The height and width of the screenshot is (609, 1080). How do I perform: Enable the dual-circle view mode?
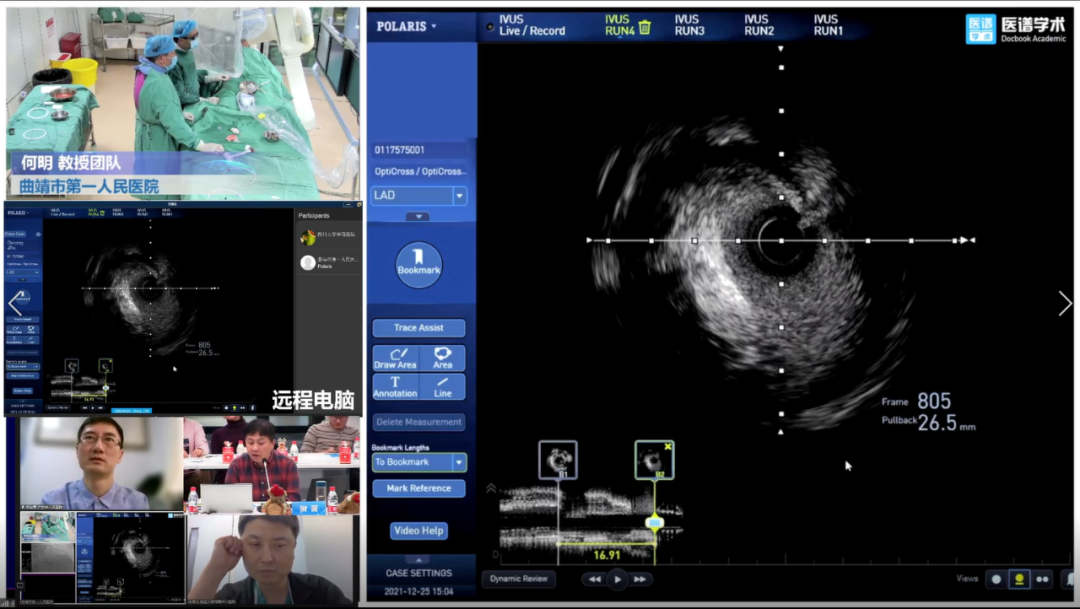[x=1043, y=579]
